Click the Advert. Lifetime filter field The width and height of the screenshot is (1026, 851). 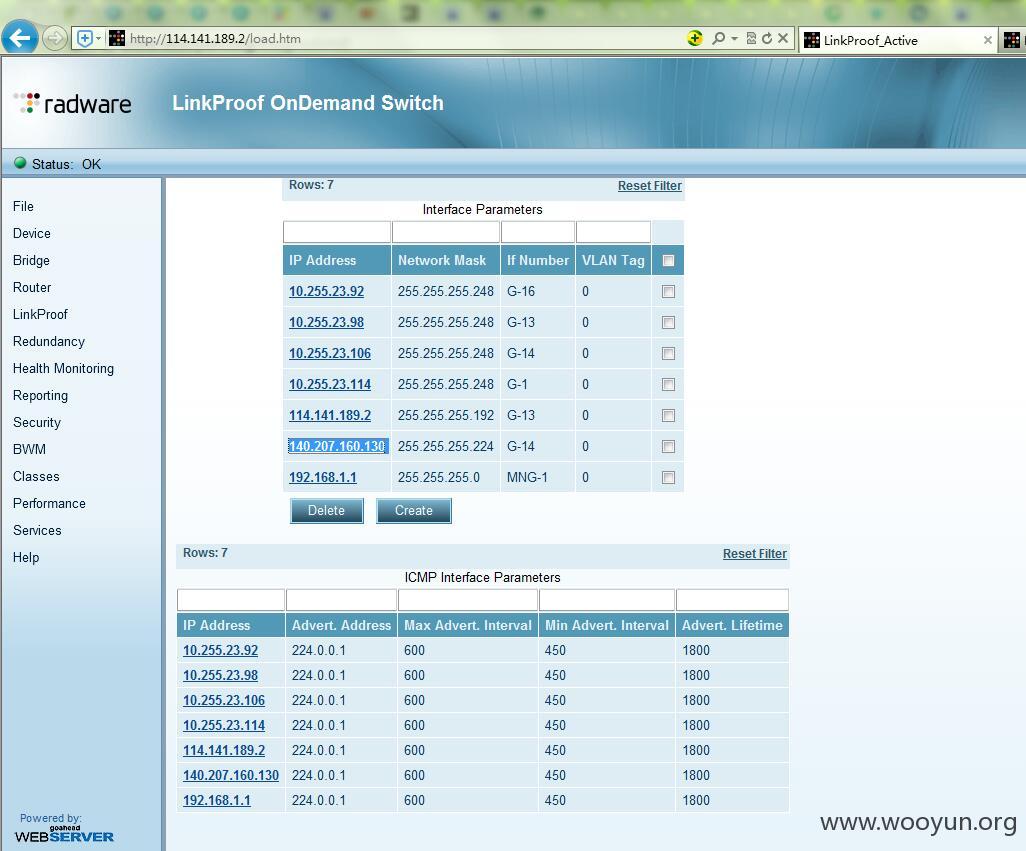(732, 599)
